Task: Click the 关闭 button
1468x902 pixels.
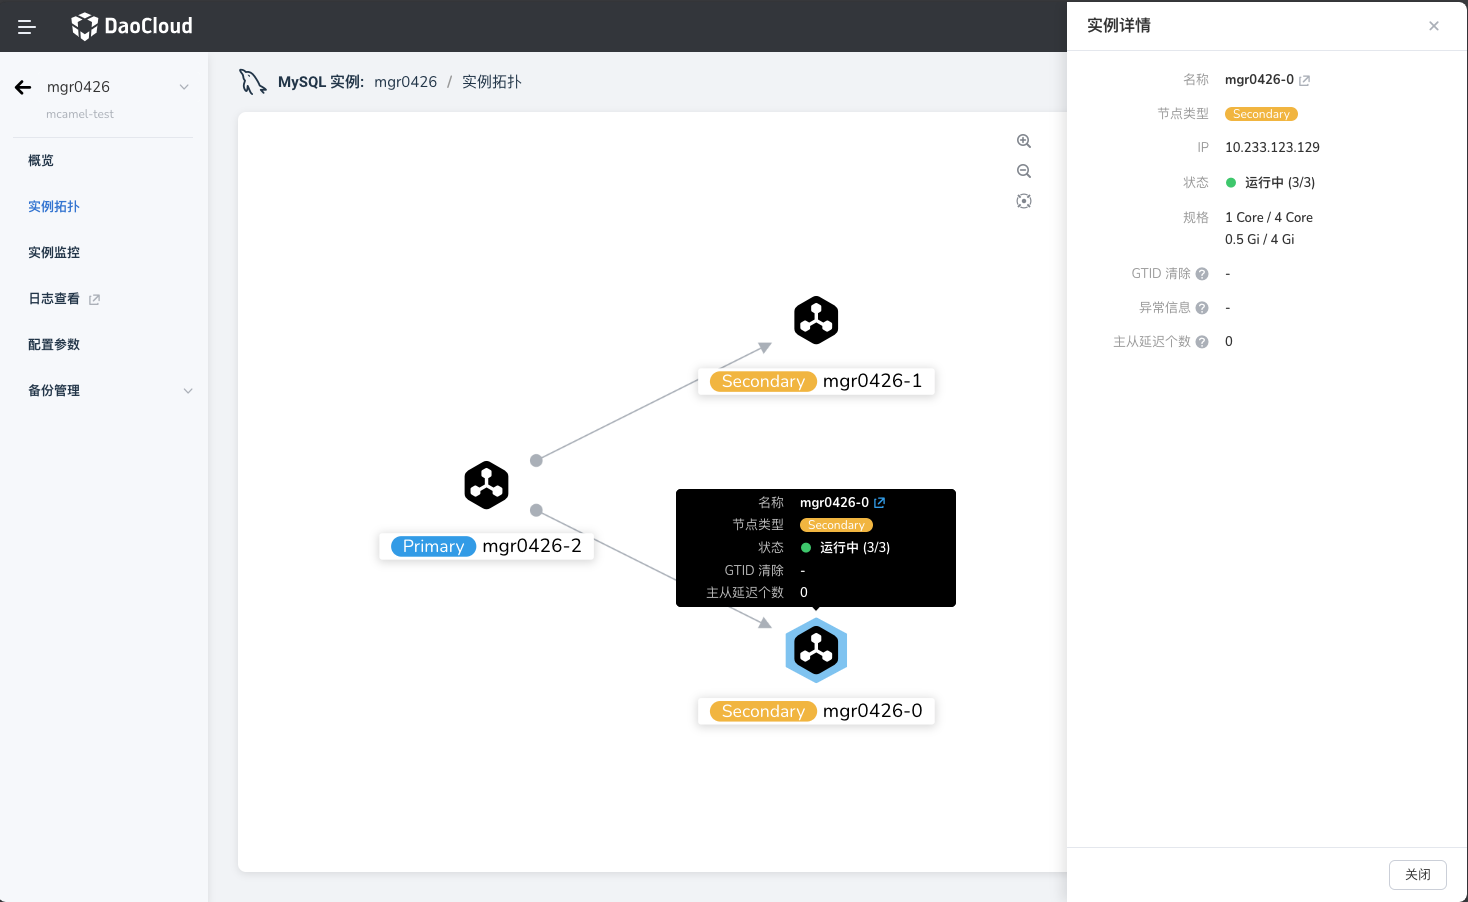Action: pos(1417,874)
